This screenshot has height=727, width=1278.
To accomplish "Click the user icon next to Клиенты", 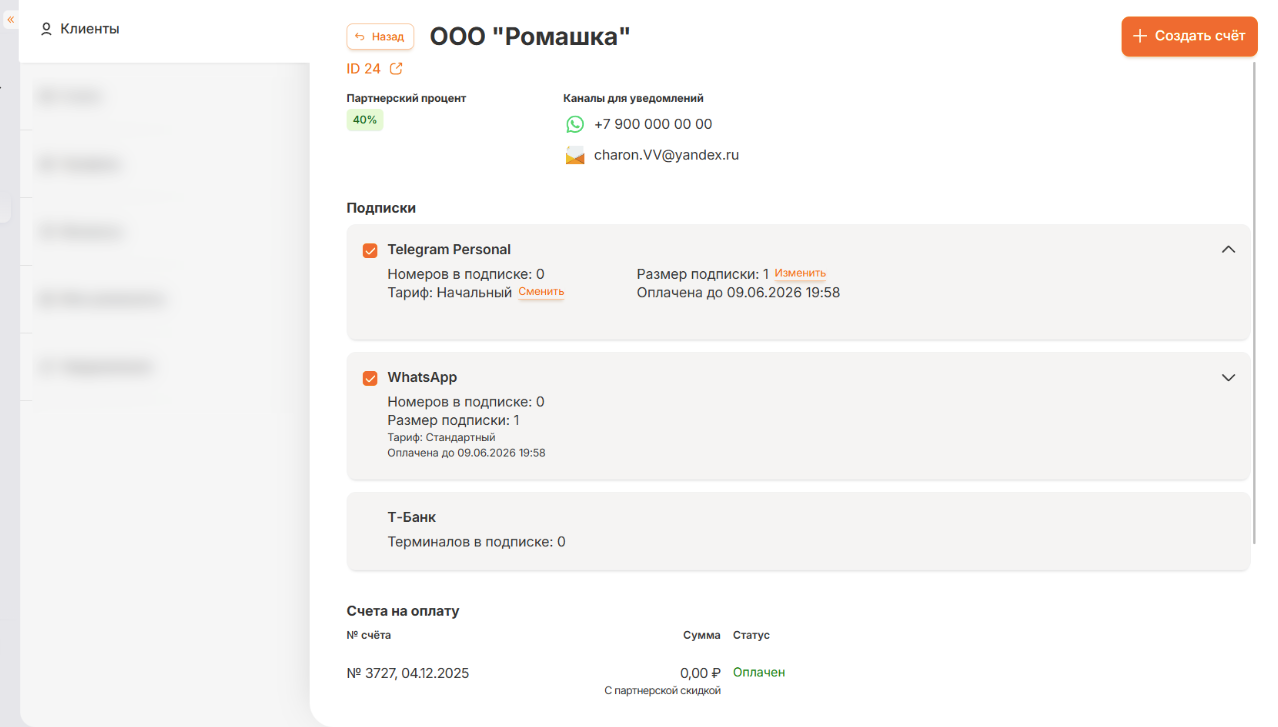I will 46,29.
